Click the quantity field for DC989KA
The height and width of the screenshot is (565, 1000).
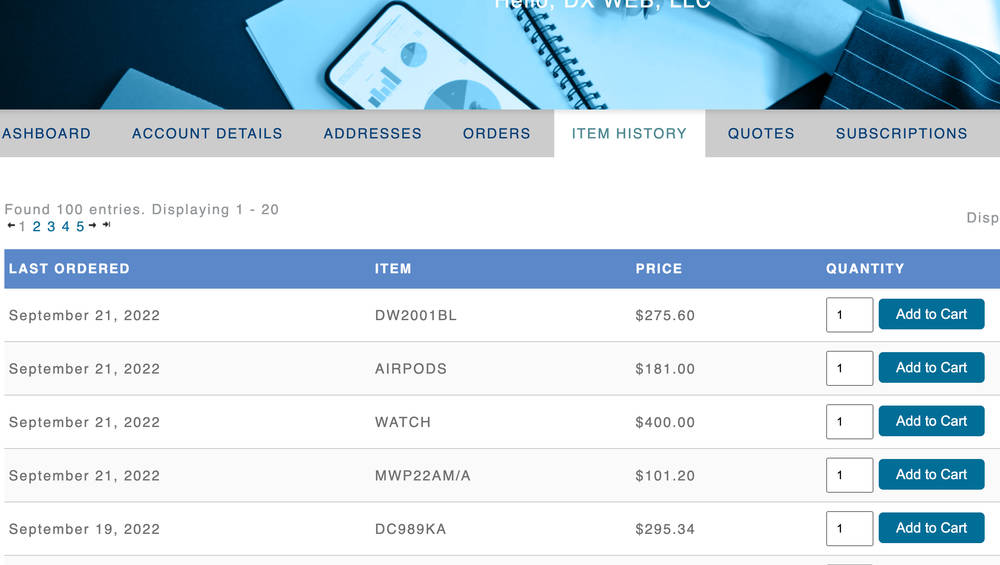(849, 529)
